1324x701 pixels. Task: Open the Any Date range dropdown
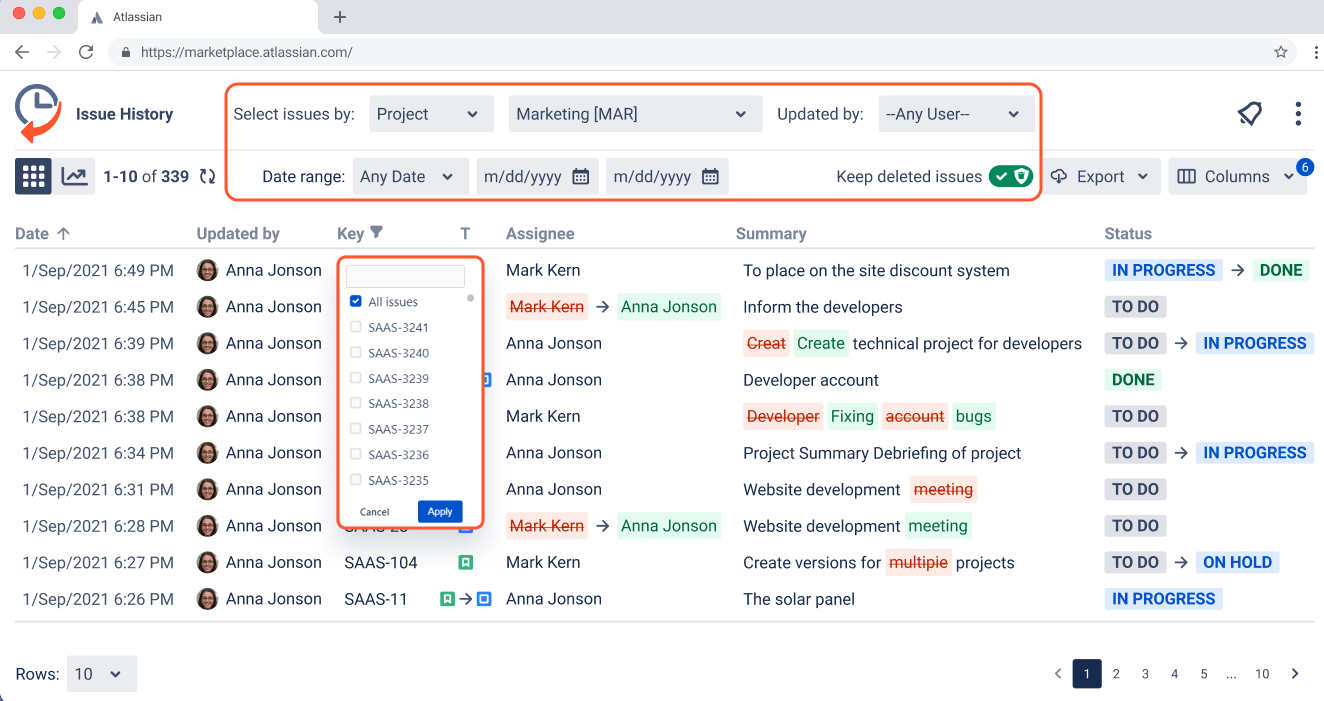[410, 175]
